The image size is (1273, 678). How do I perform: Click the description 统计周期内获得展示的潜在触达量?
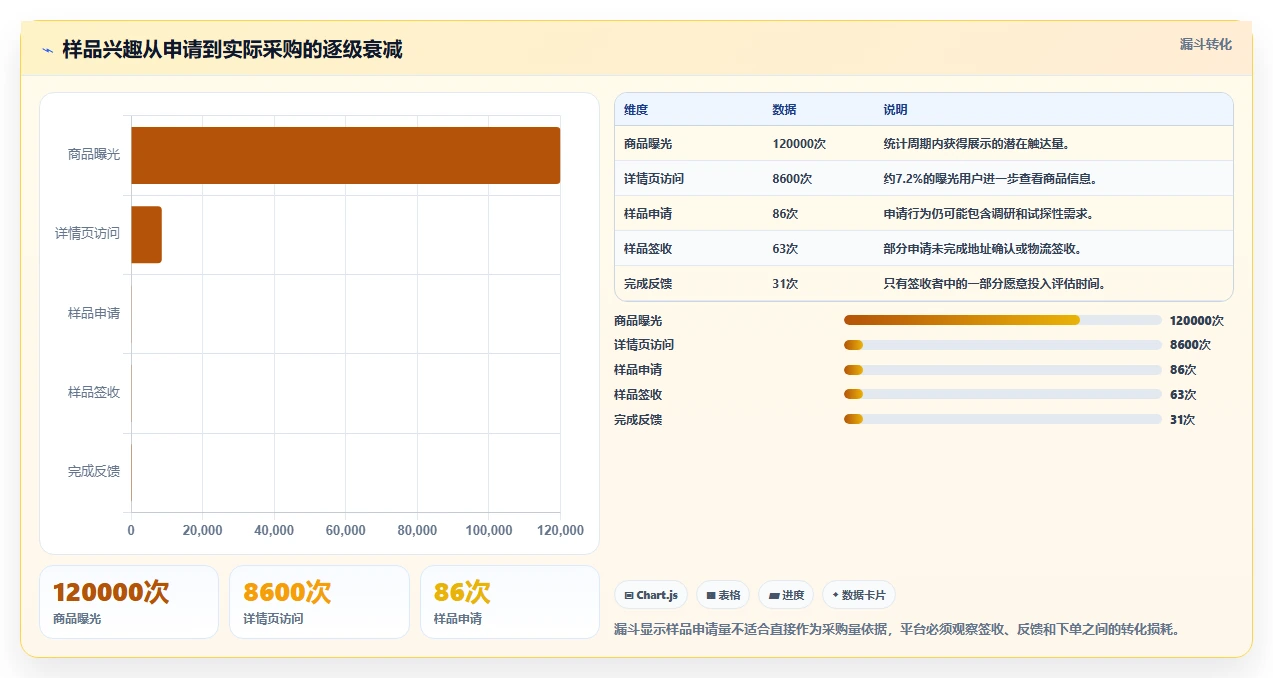click(977, 144)
